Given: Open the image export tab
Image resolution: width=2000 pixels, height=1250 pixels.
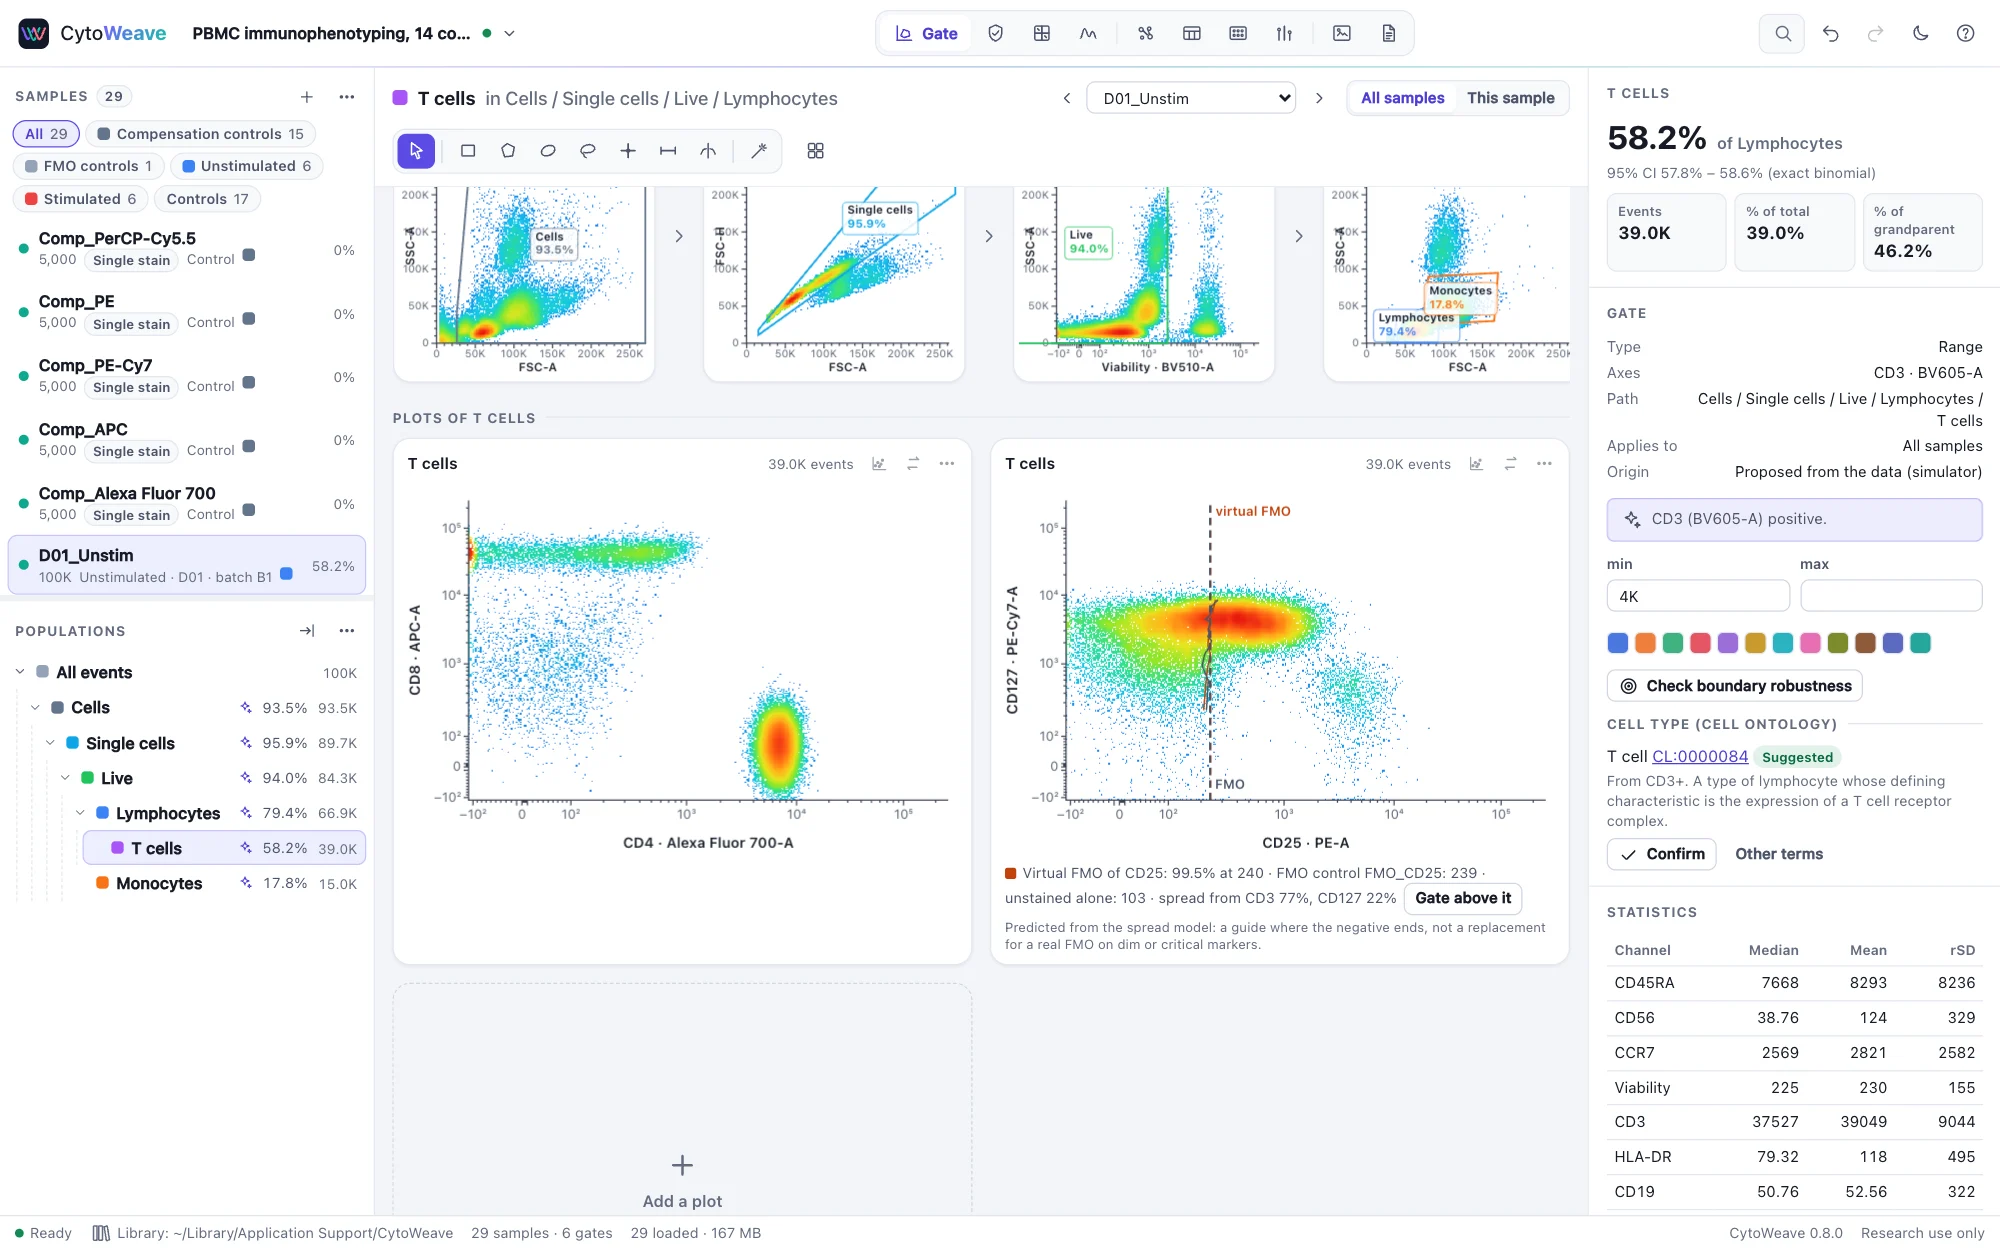Looking at the screenshot, I should tap(1342, 33).
